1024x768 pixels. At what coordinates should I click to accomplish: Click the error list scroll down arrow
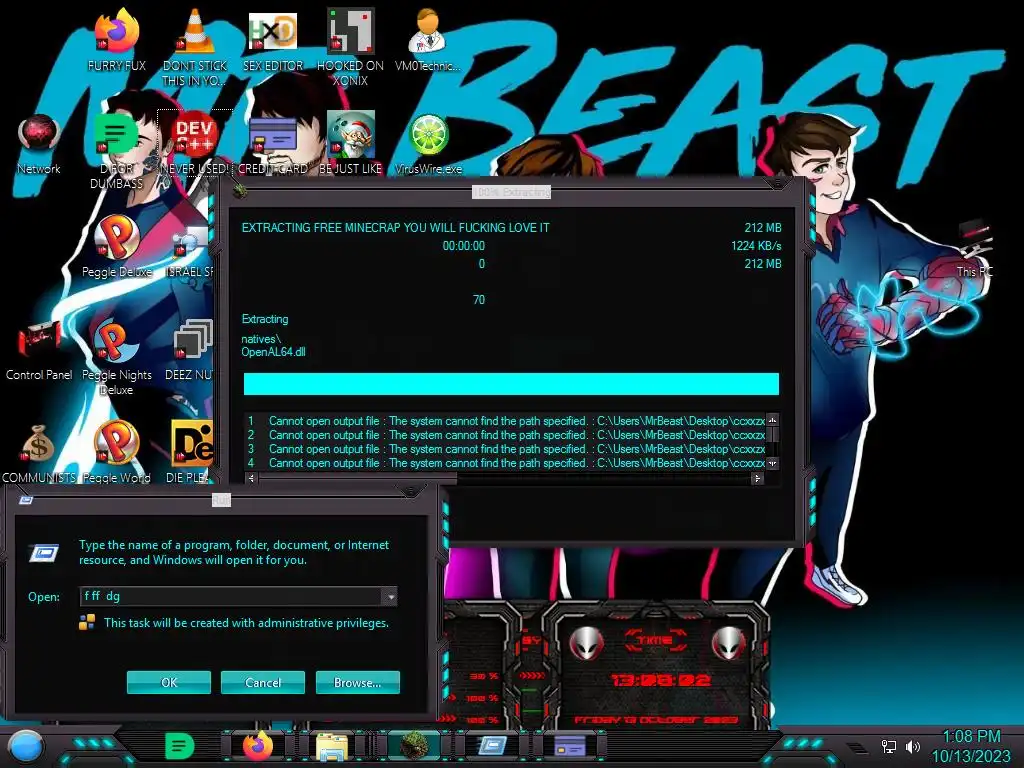pyautogui.click(x=773, y=463)
